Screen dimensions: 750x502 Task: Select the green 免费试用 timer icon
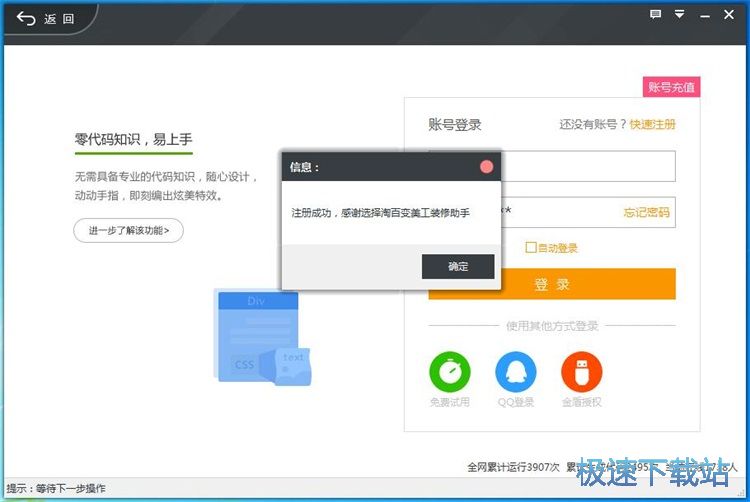pos(450,371)
